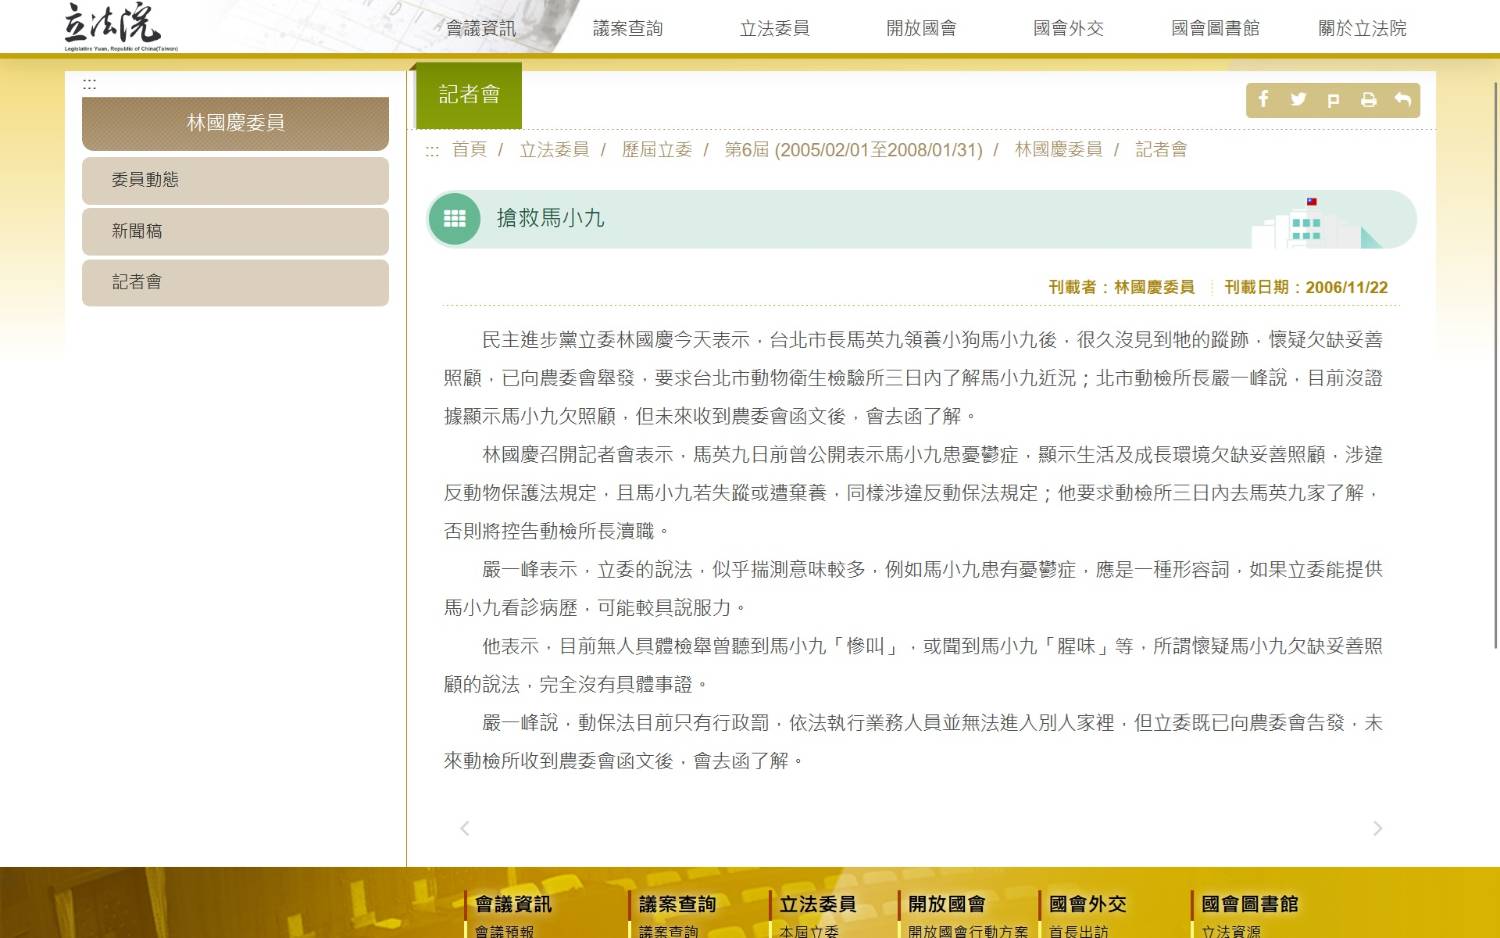
Task: Click the 首頁 breadcrumb link
Action: coord(469,149)
